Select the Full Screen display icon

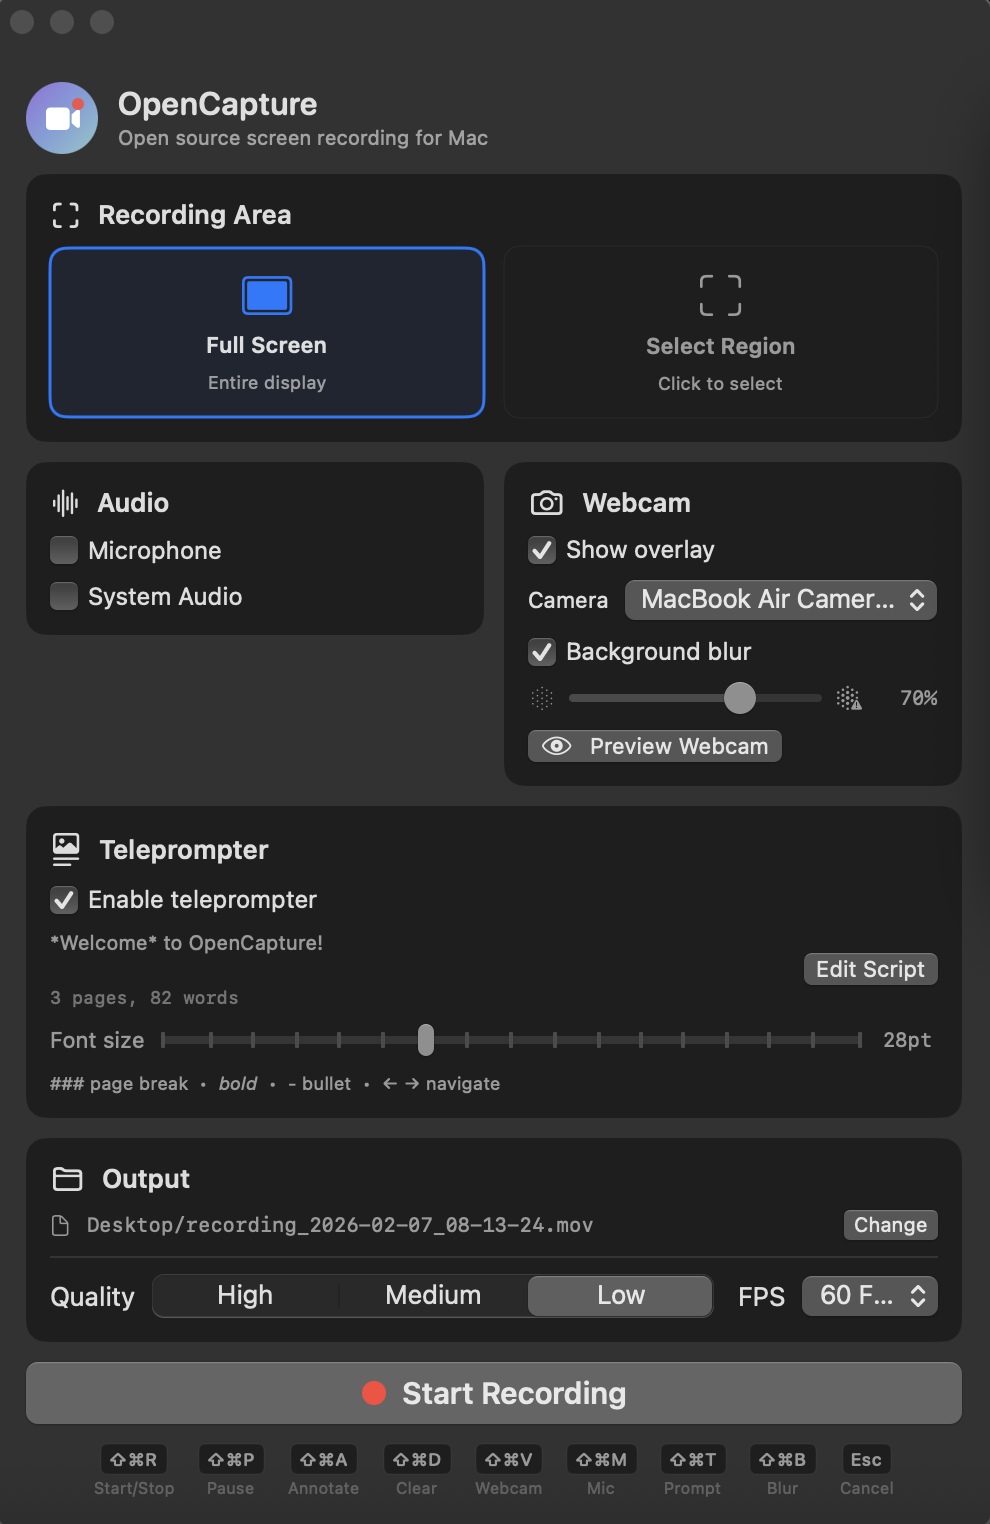tap(267, 295)
